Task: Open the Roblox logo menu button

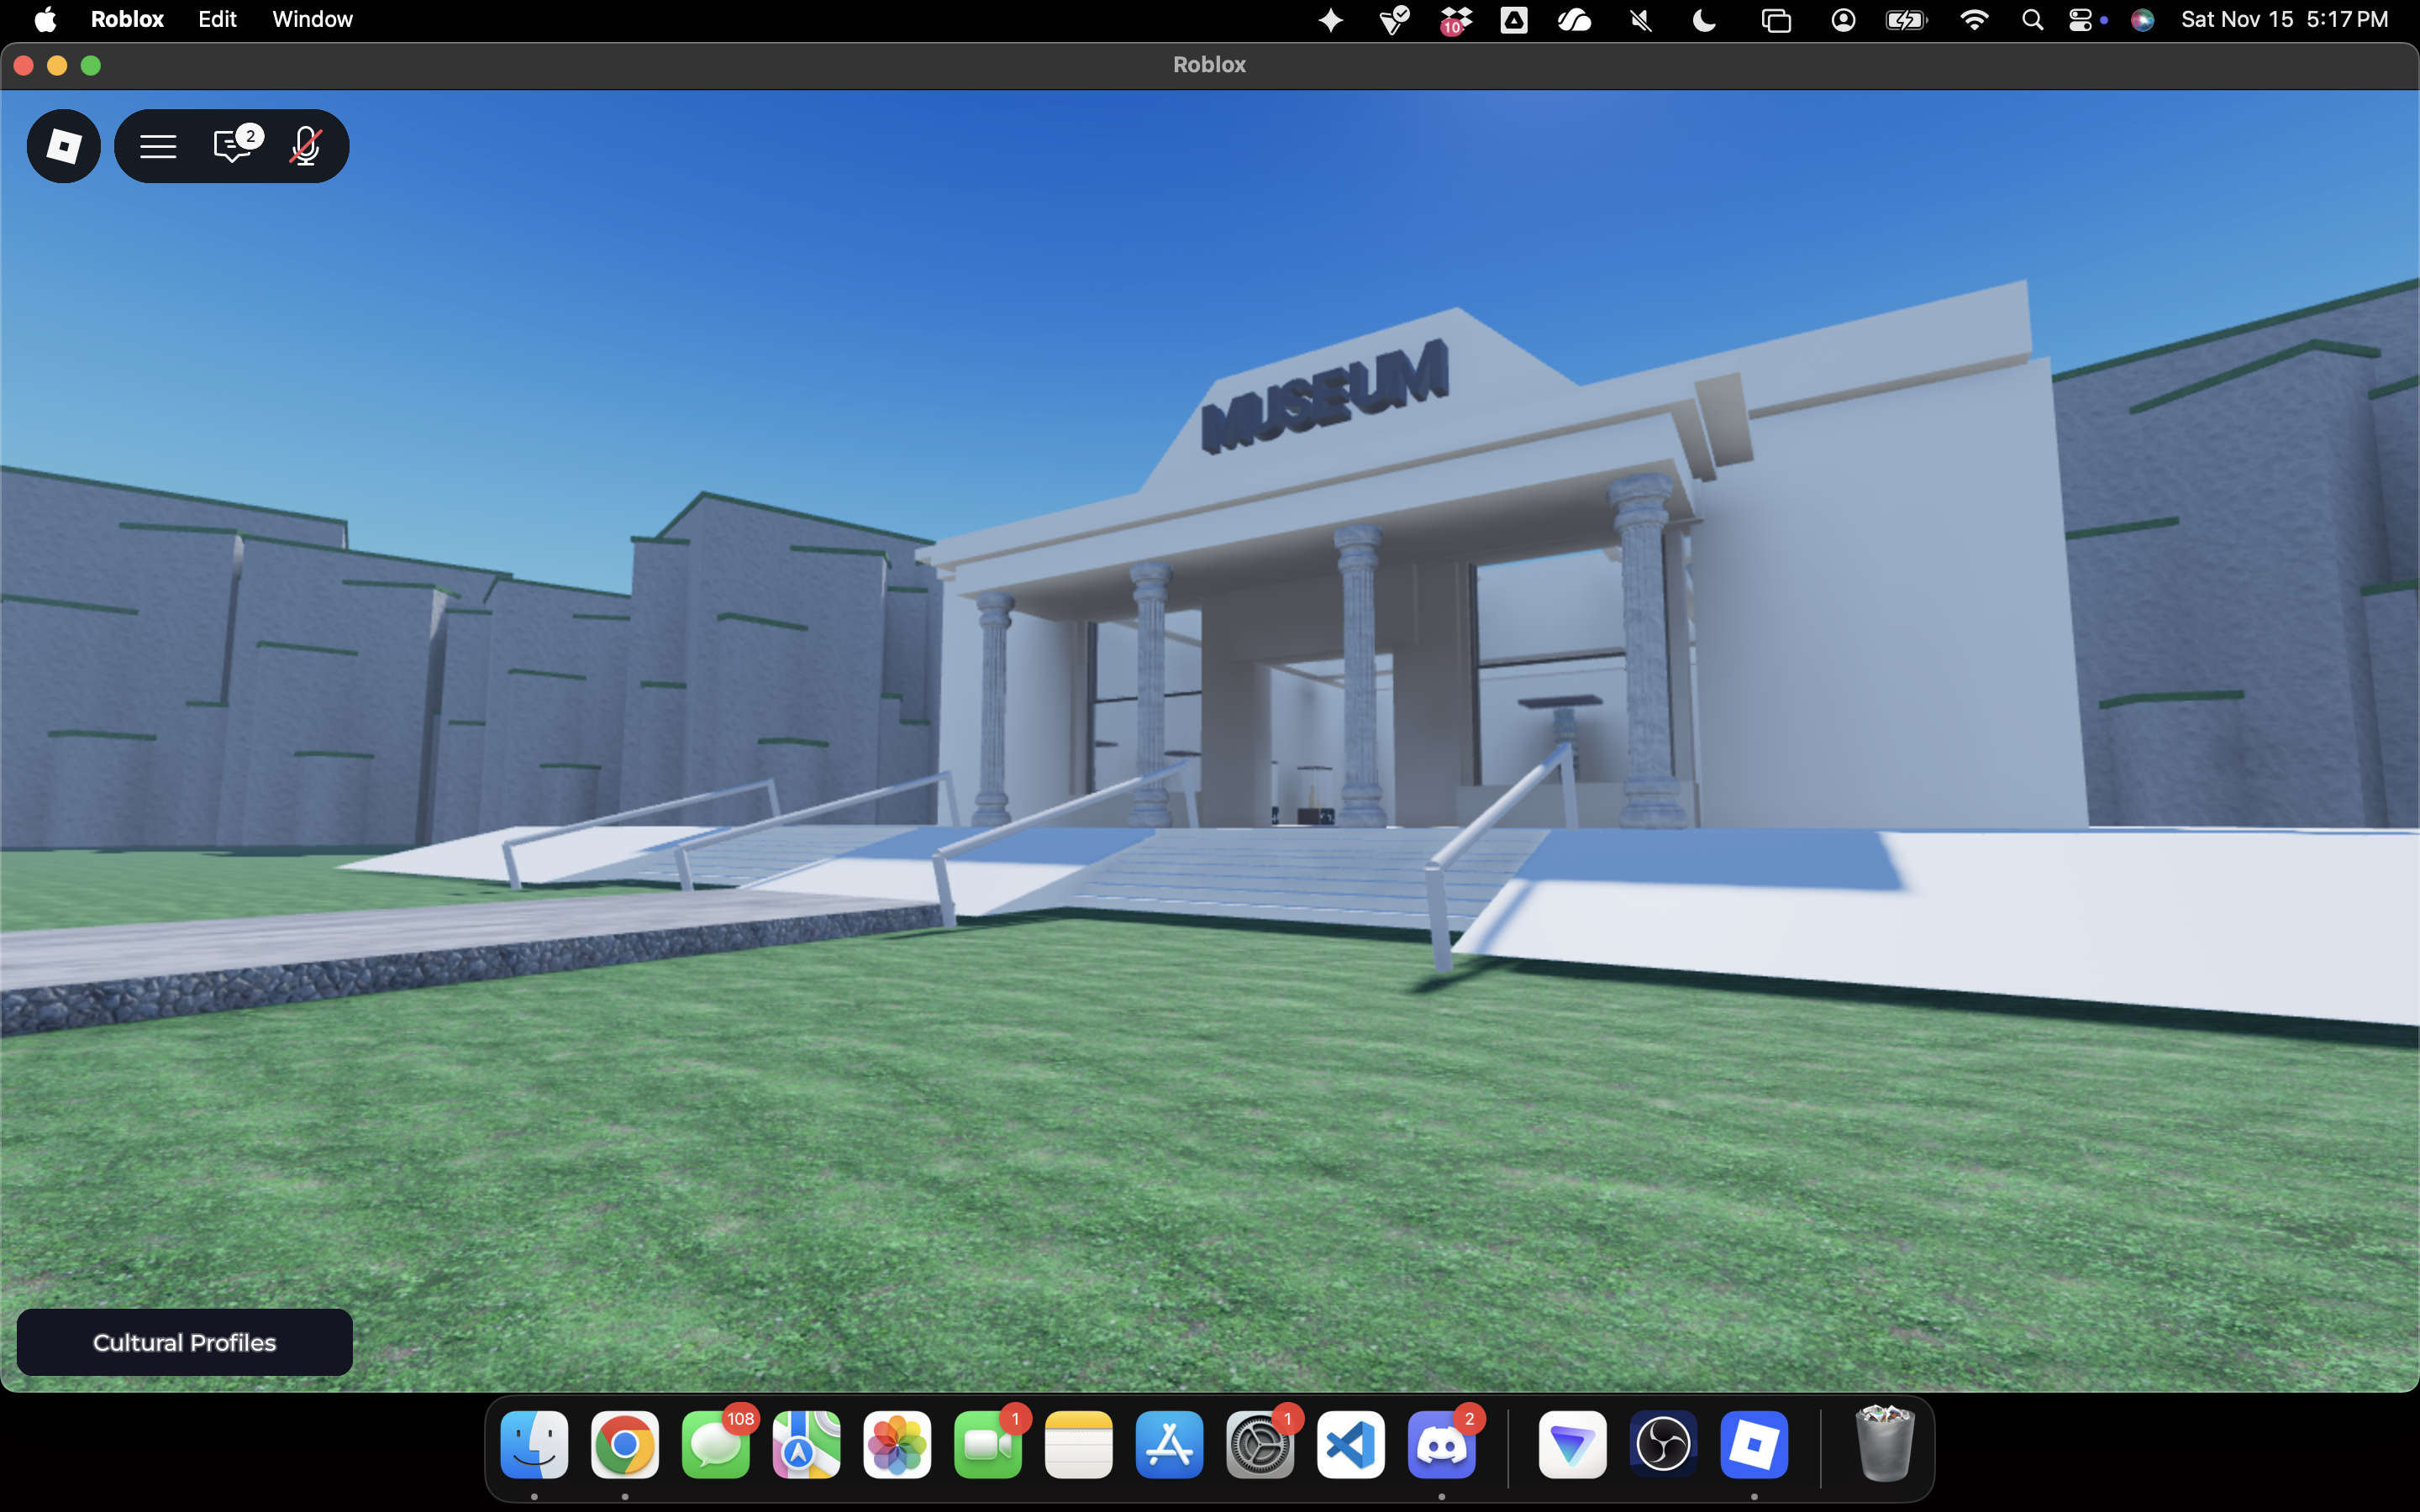Action: click(63, 146)
